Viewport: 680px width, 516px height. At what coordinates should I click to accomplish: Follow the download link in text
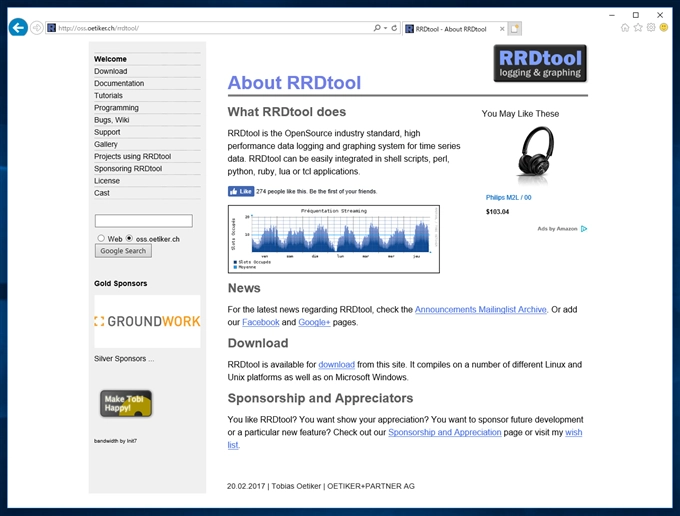pyautogui.click(x=337, y=365)
